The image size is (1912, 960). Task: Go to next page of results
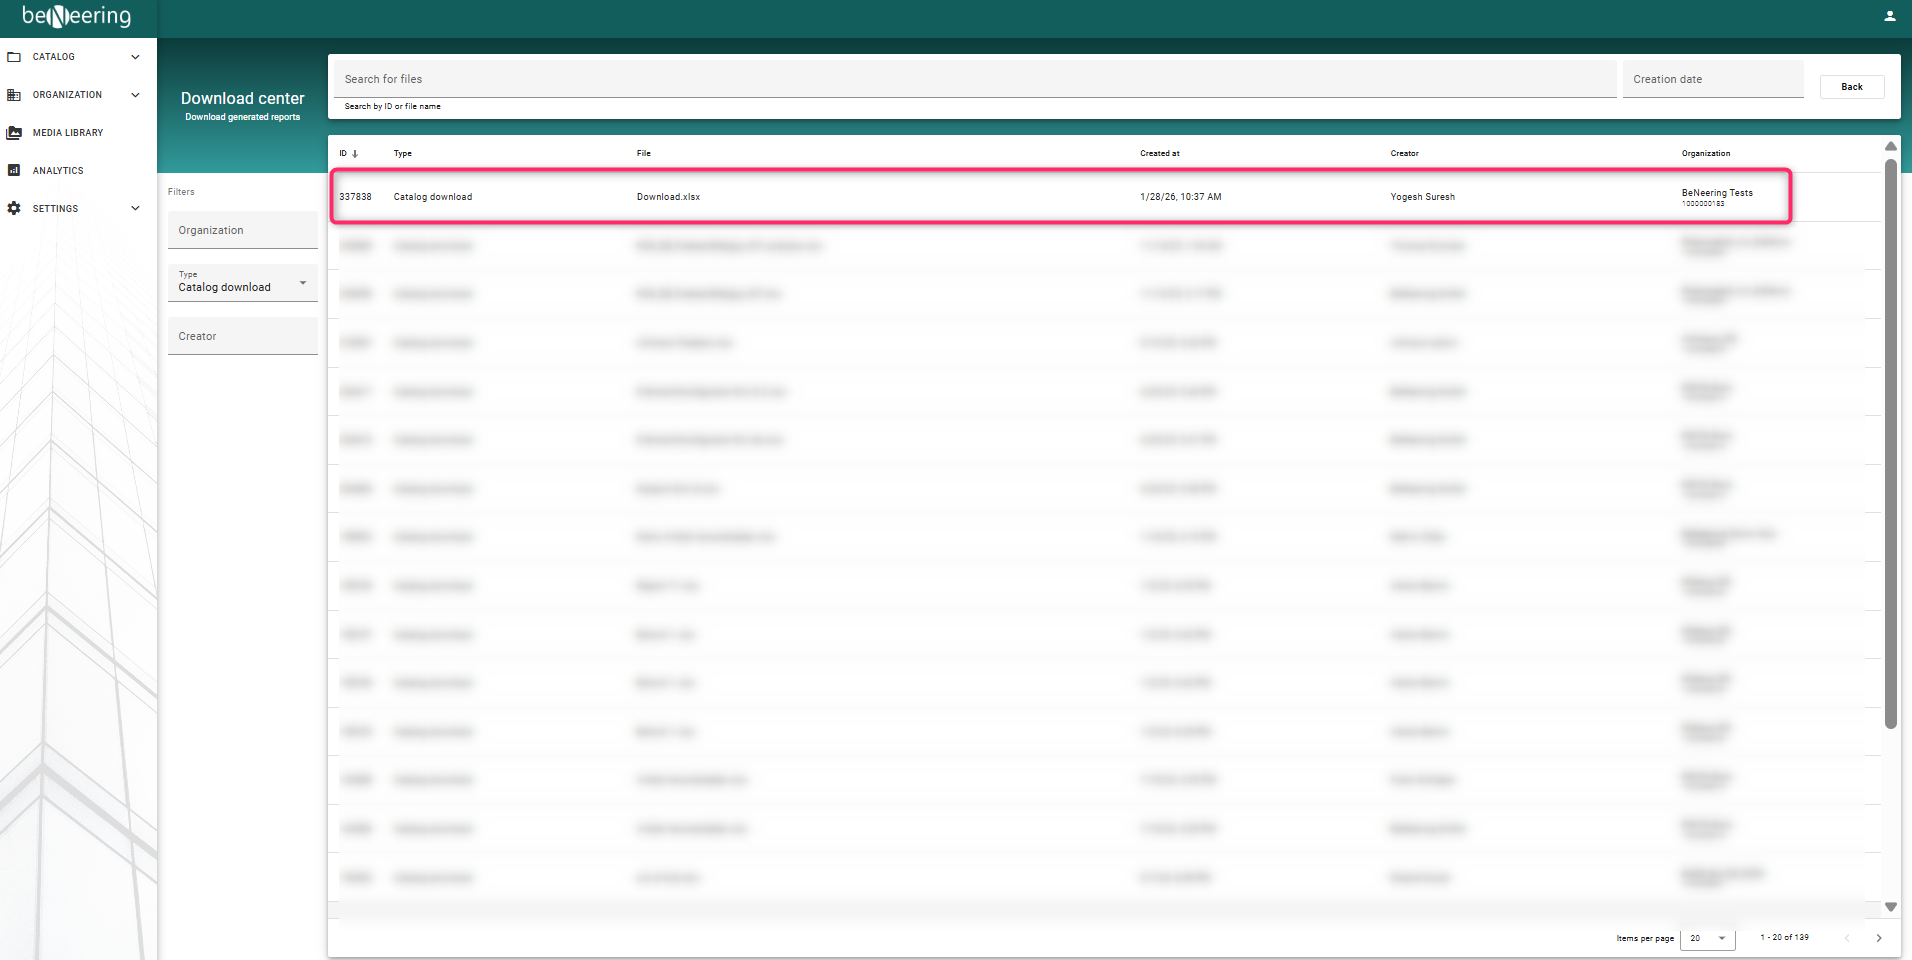[1878, 938]
